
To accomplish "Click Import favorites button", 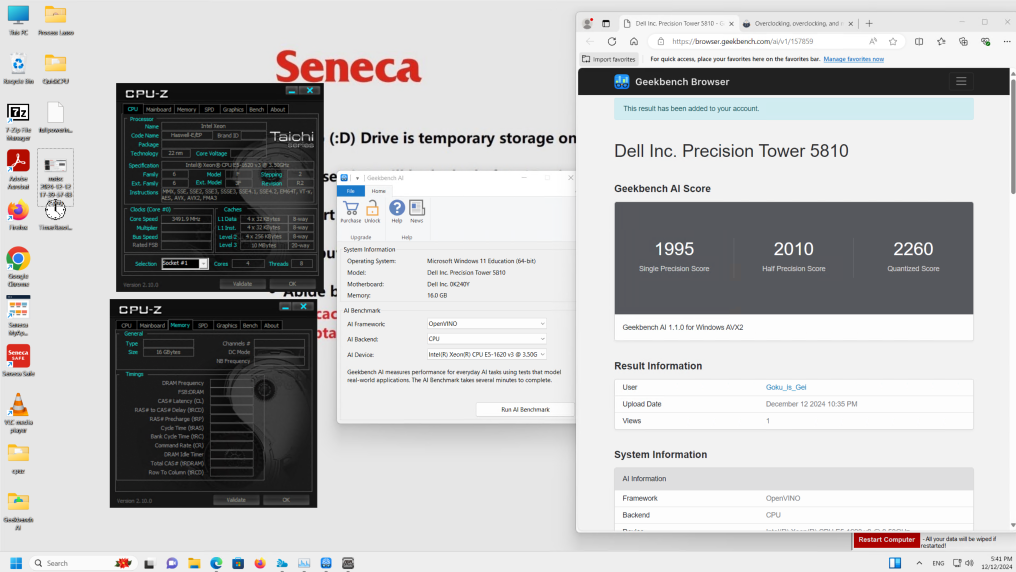I will click(608, 59).
